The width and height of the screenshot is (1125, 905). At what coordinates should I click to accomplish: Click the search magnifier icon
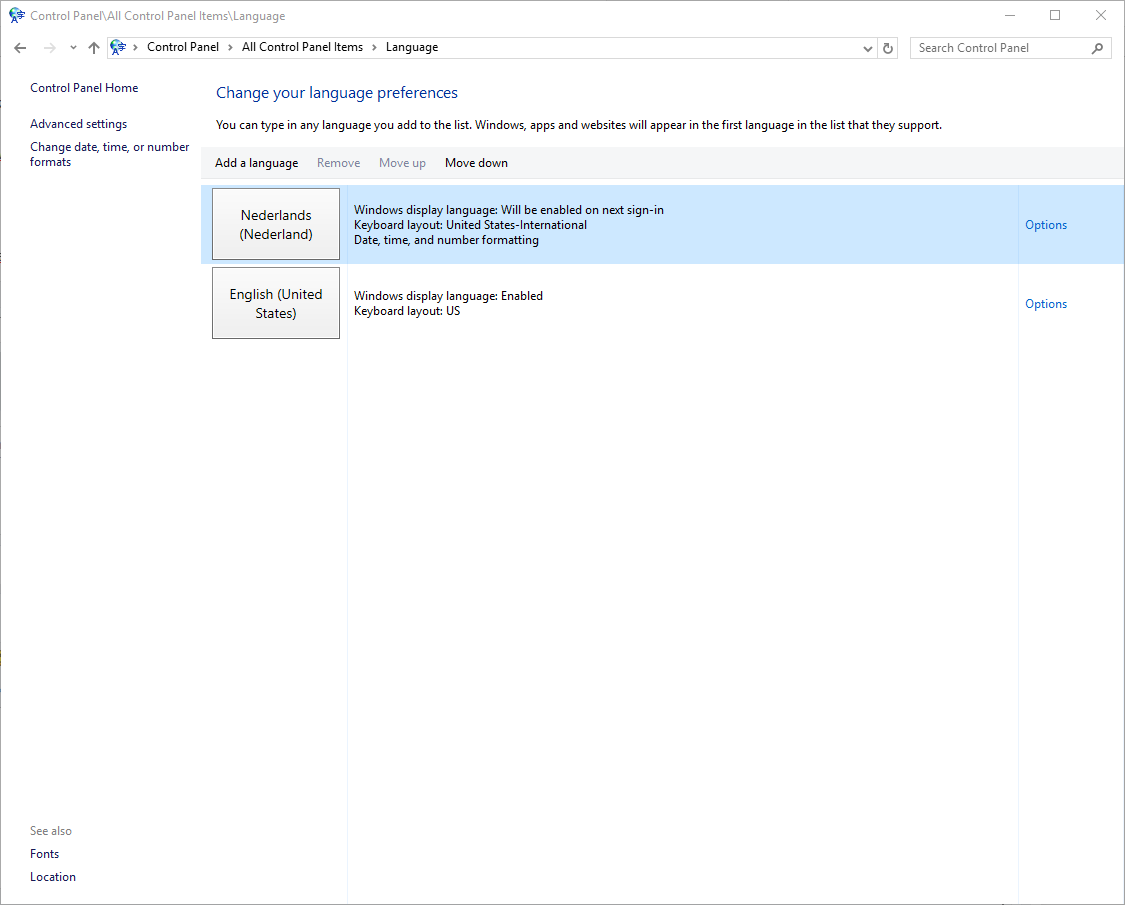point(1097,48)
